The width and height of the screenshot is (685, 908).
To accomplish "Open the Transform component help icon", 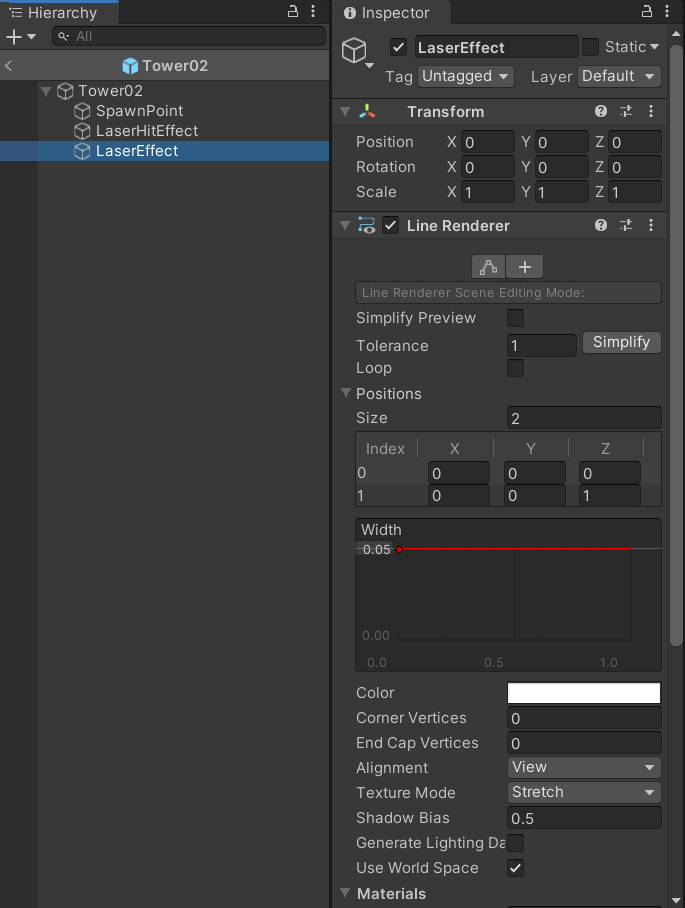I will click(x=601, y=112).
